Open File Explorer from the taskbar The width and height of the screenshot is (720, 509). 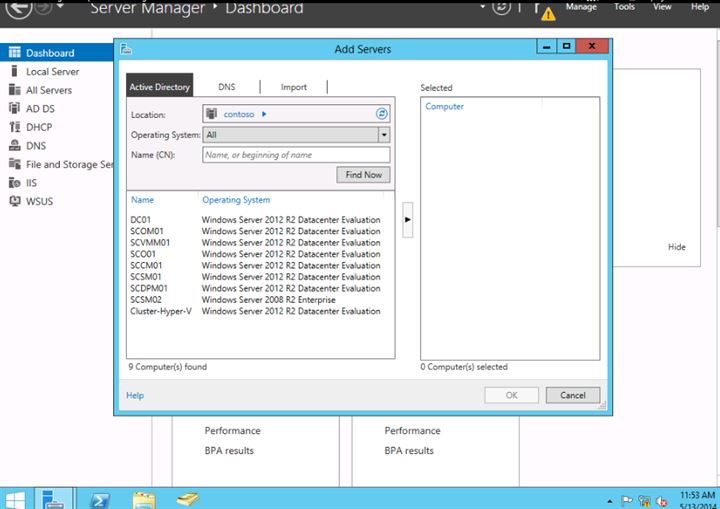(x=144, y=500)
